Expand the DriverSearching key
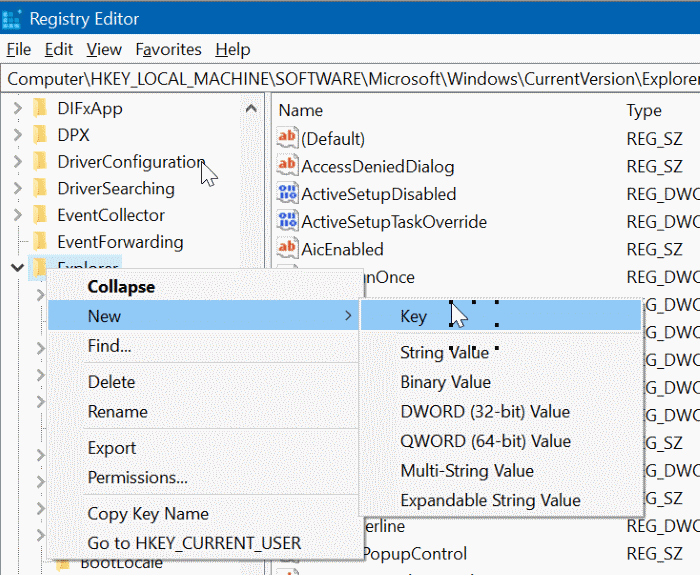 pyautogui.click(x=17, y=188)
